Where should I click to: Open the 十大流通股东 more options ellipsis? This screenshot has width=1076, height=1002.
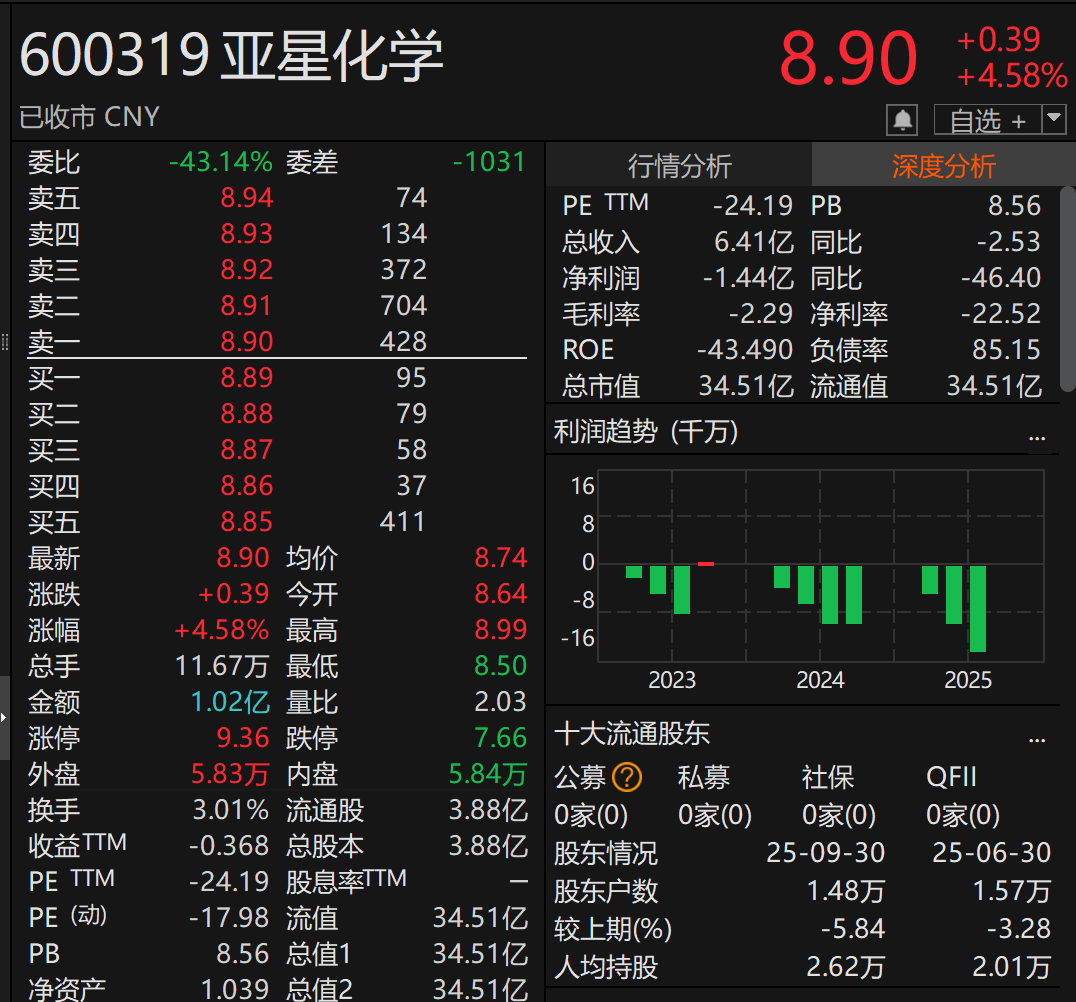tap(1037, 738)
